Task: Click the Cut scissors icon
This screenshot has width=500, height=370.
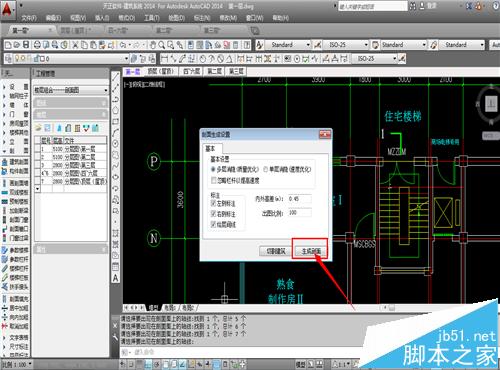Action: pyautogui.click(x=75, y=45)
